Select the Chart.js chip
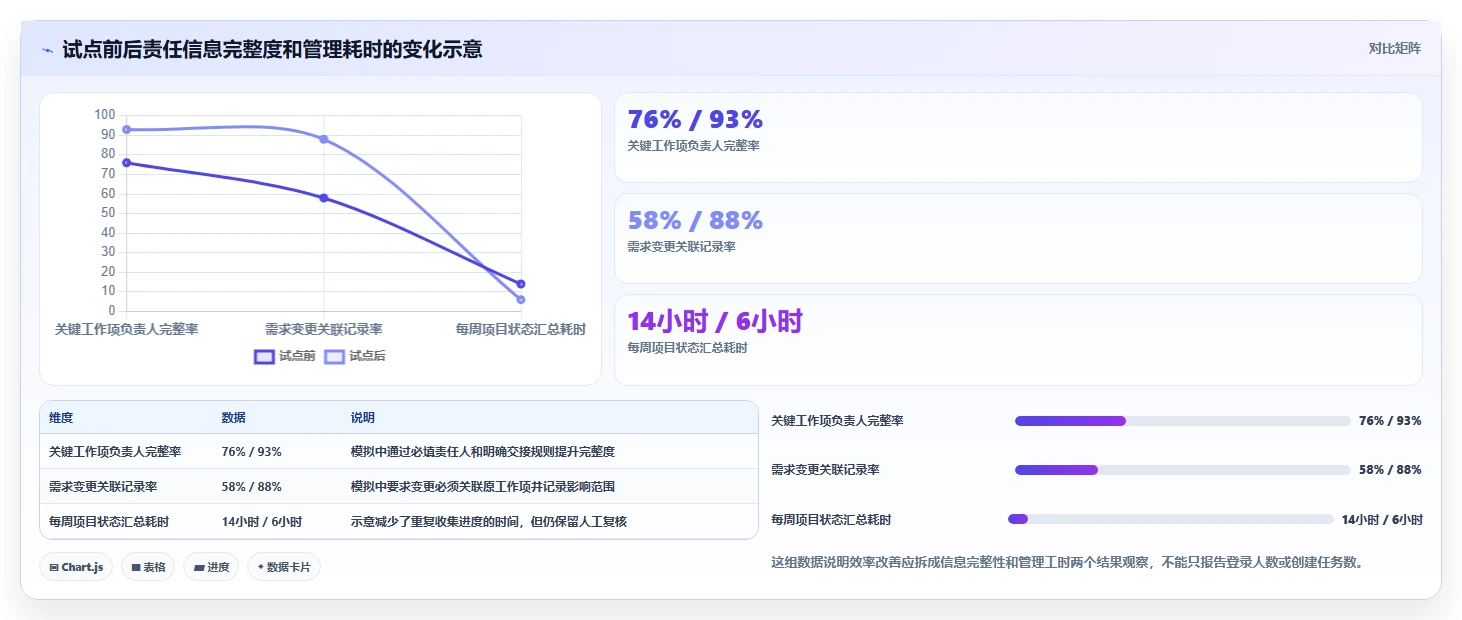1462x620 pixels. click(77, 567)
